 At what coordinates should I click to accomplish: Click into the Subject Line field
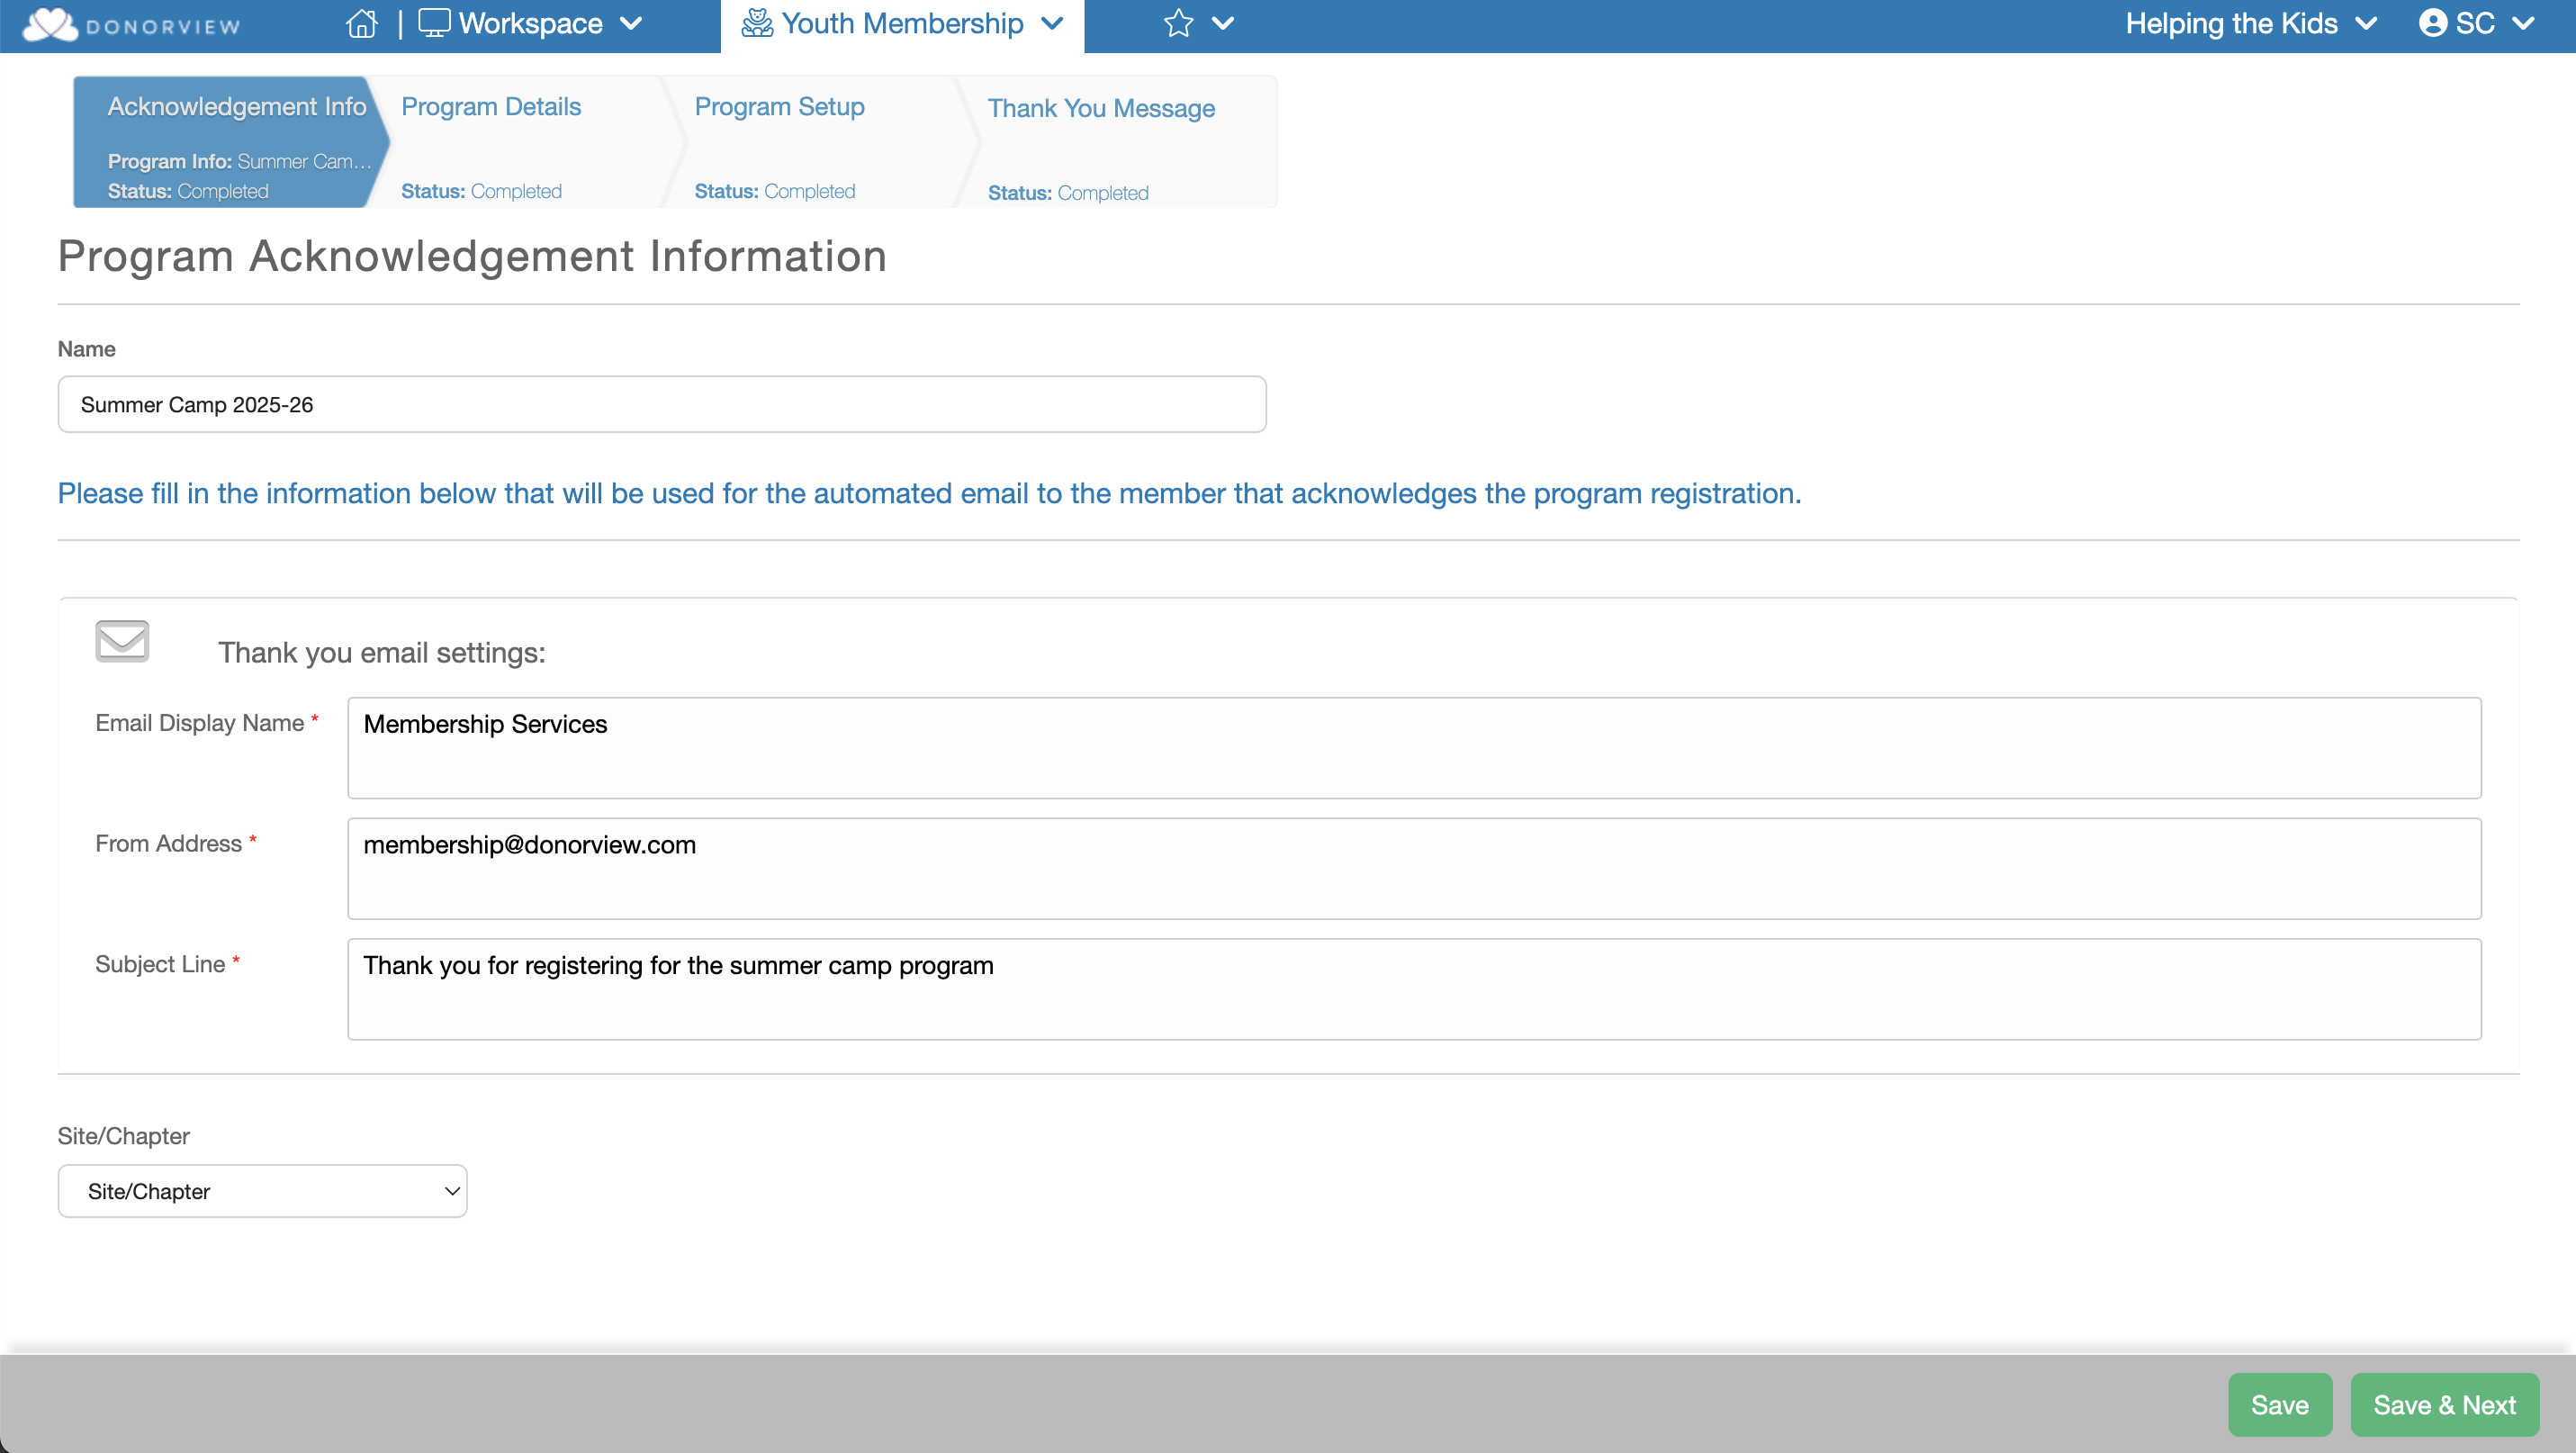[1413, 988]
